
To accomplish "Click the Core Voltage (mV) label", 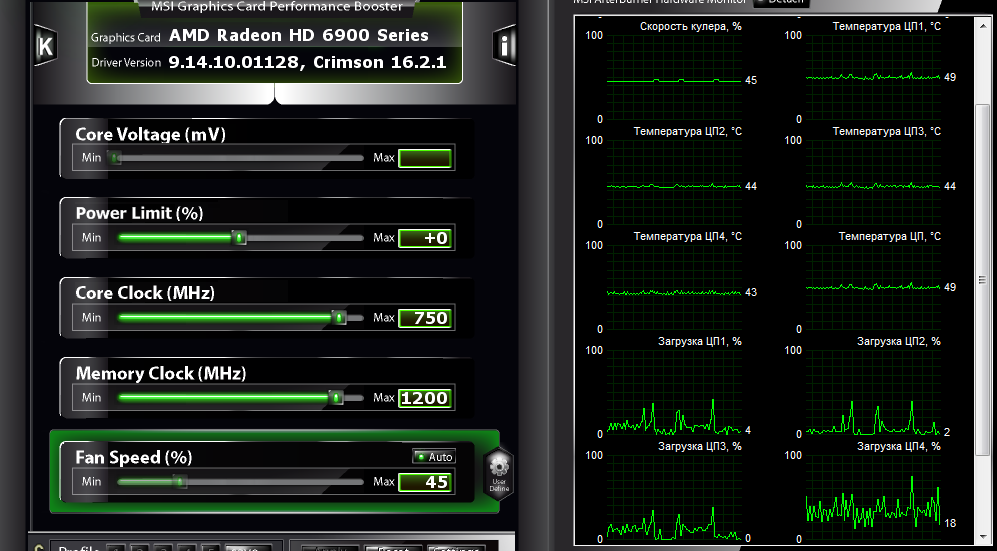I will tap(150, 134).
